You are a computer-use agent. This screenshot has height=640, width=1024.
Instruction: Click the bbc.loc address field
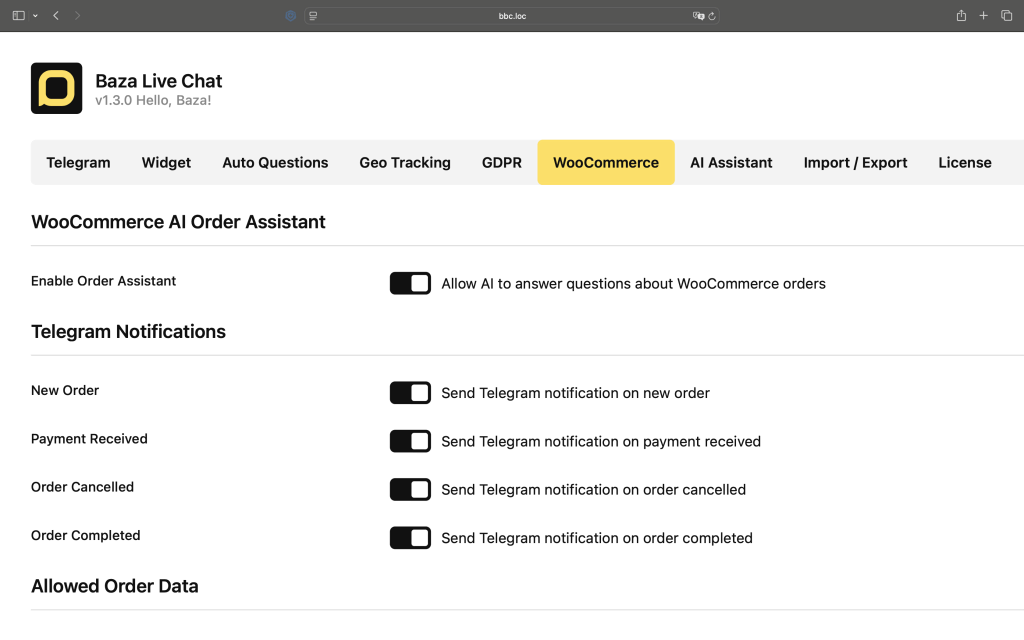pyautogui.click(x=512, y=16)
